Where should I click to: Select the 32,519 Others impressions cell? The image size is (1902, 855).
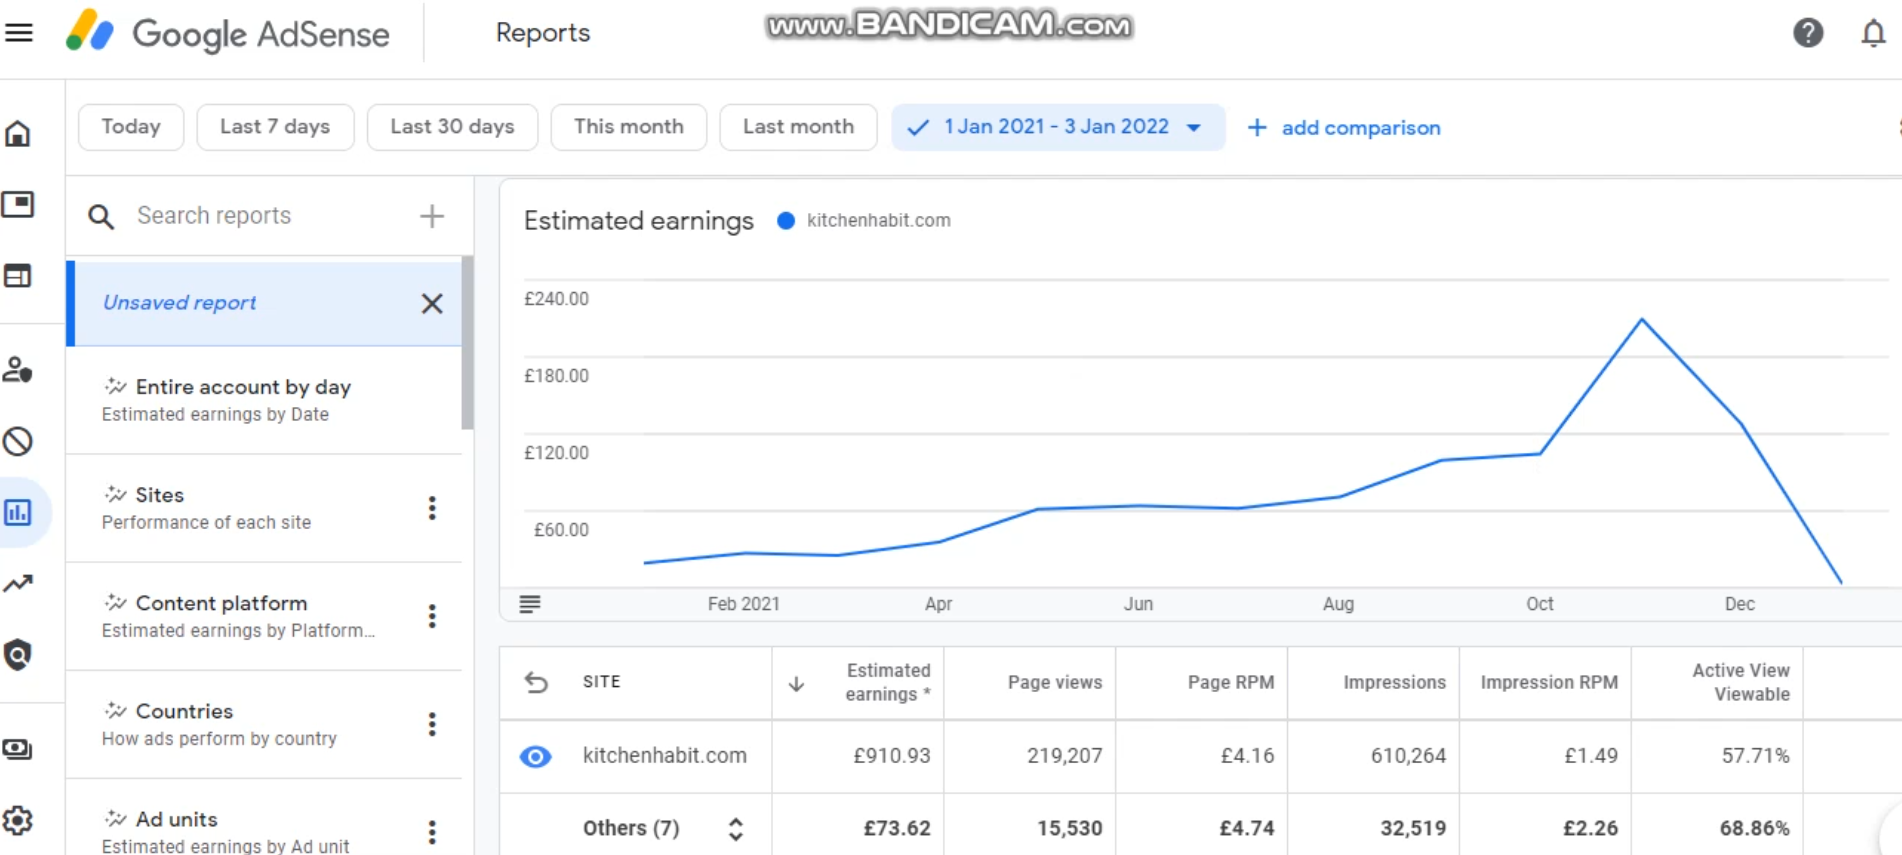(x=1414, y=829)
